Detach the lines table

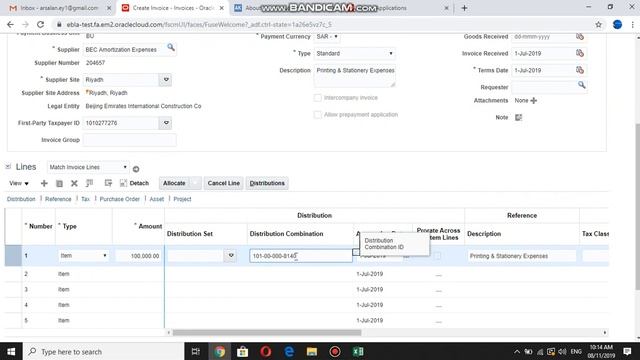(134, 183)
